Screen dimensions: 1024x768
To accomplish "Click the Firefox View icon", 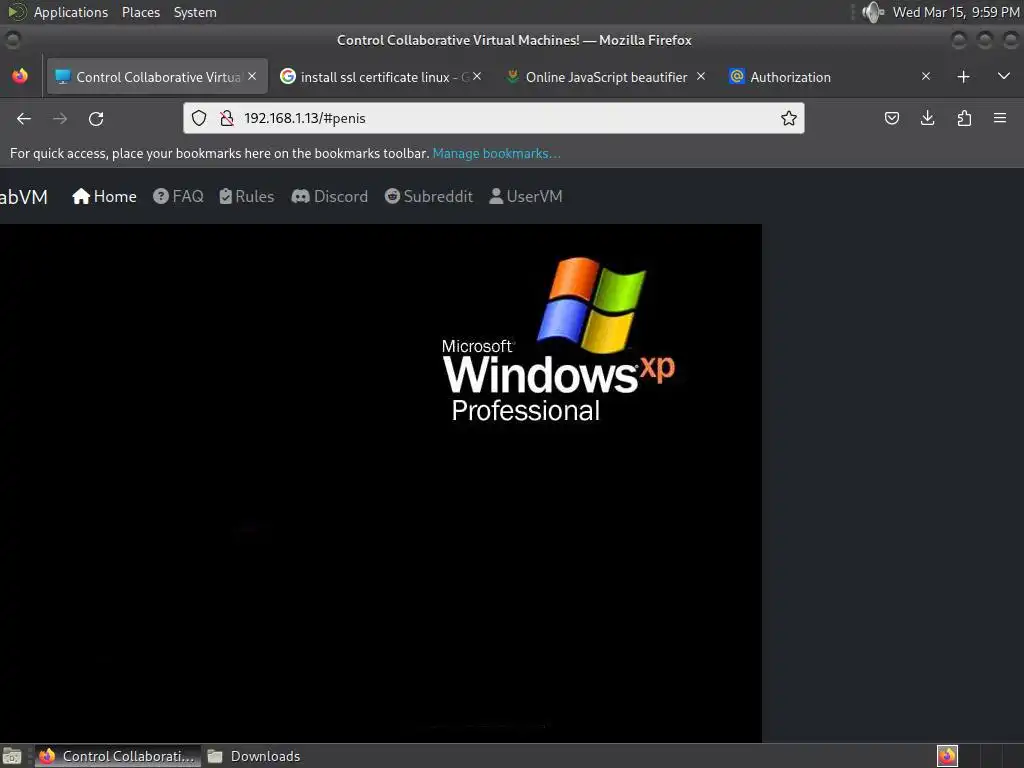I will [x=20, y=76].
